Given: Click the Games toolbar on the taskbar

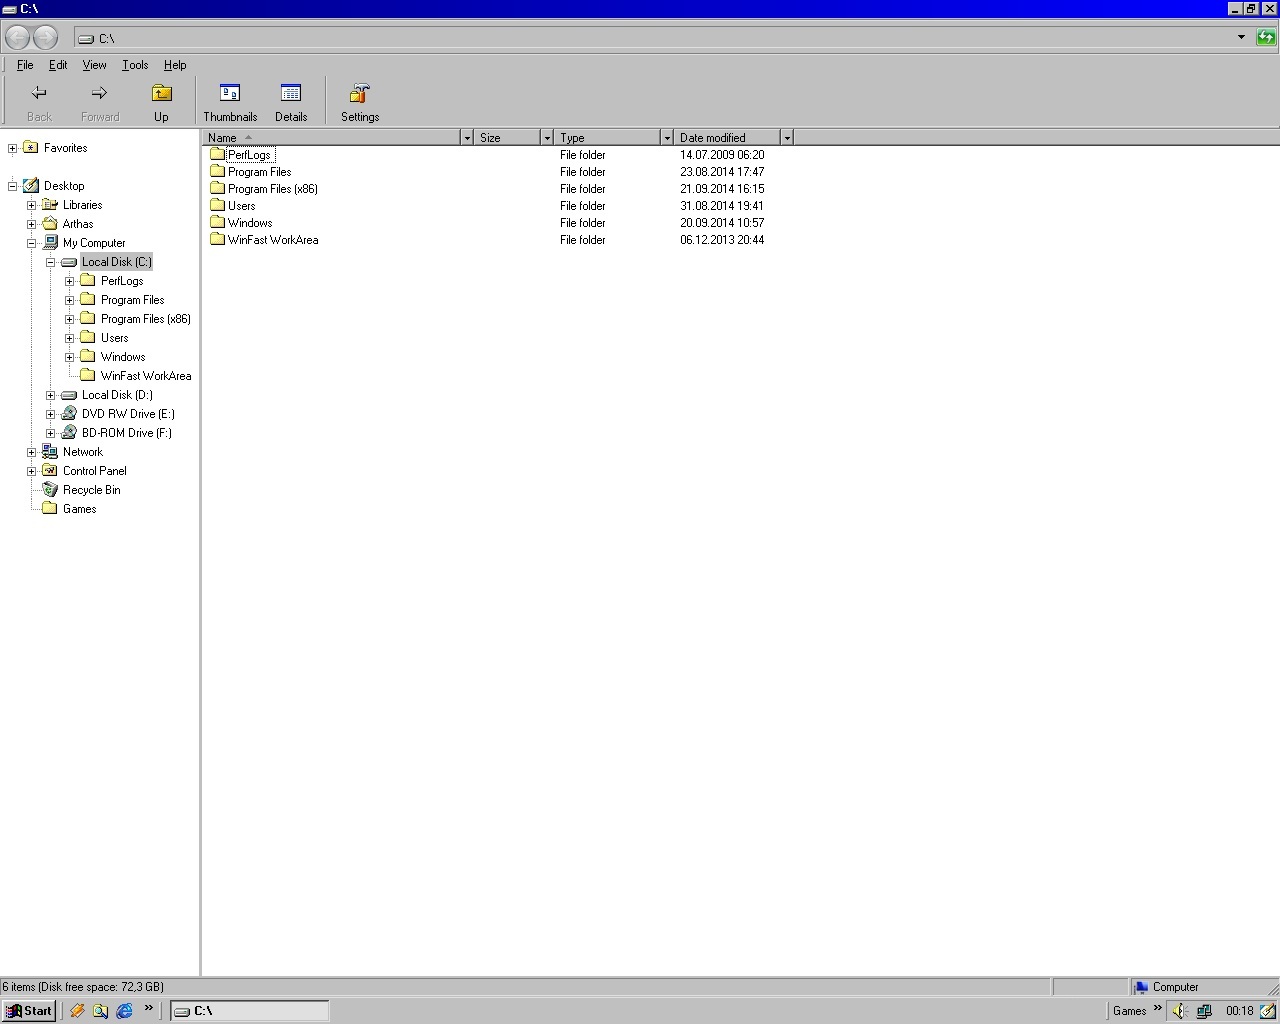Looking at the screenshot, I should coord(1129,1011).
